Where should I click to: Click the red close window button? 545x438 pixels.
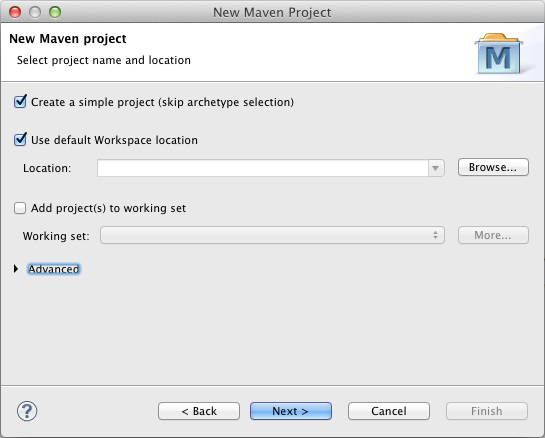(x=15, y=12)
